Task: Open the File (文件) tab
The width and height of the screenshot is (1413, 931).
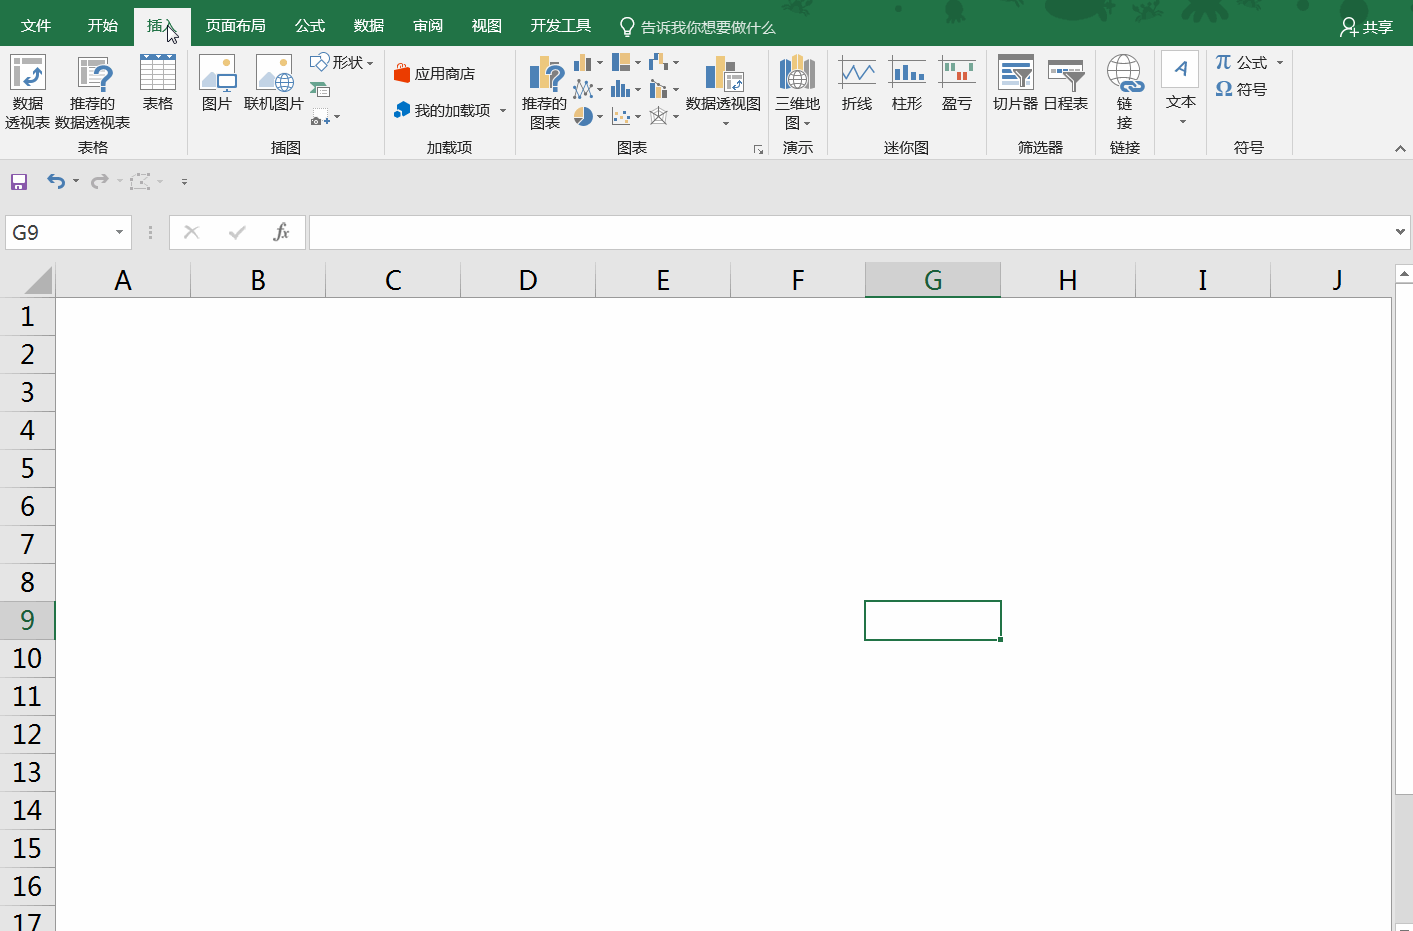Action: click(x=36, y=26)
